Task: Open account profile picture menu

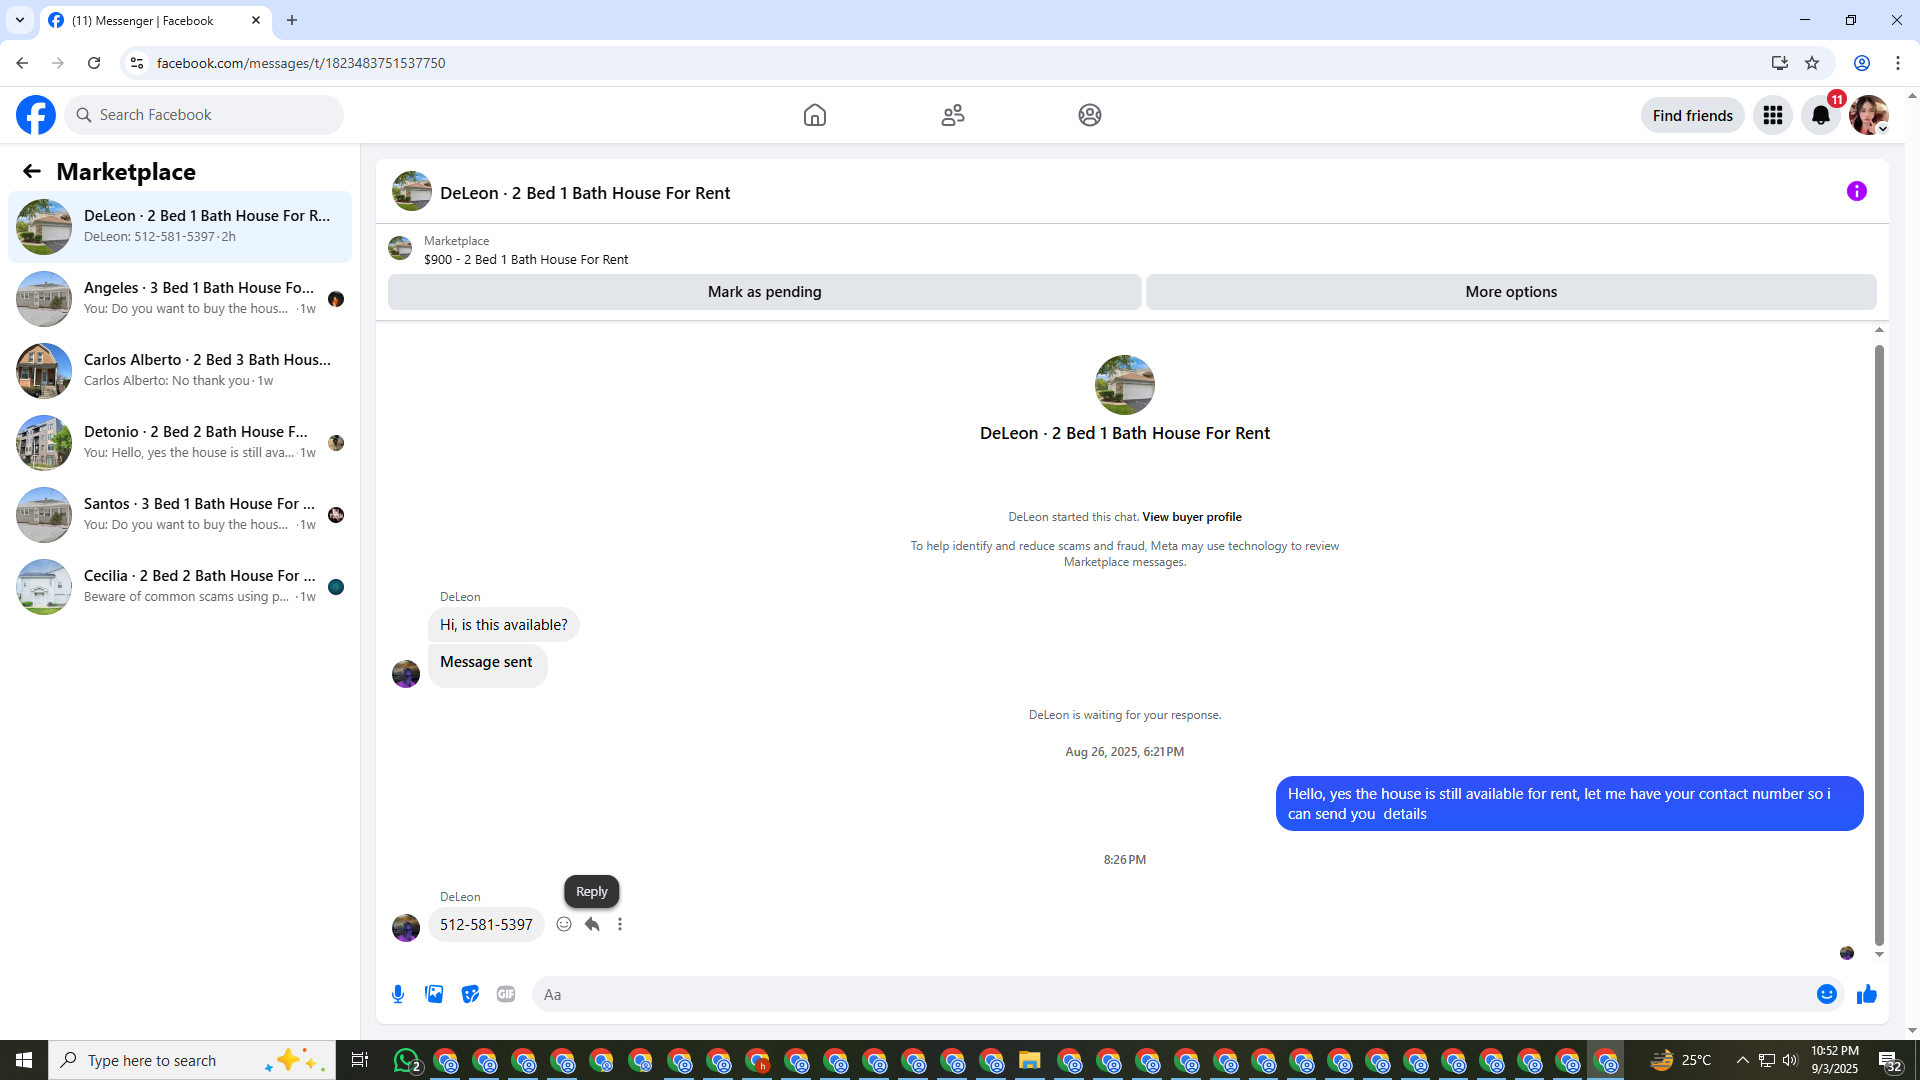Action: click(1869, 115)
